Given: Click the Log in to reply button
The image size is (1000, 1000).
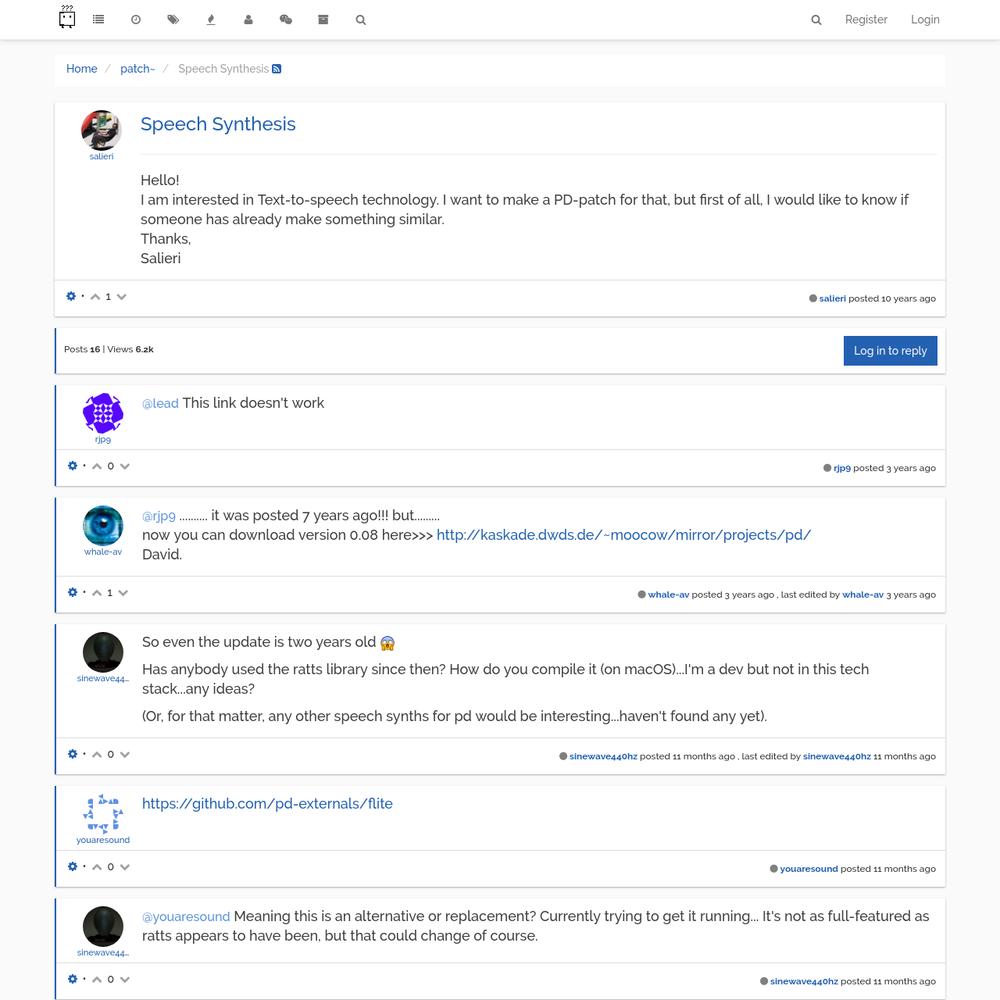Looking at the screenshot, I should click(890, 351).
